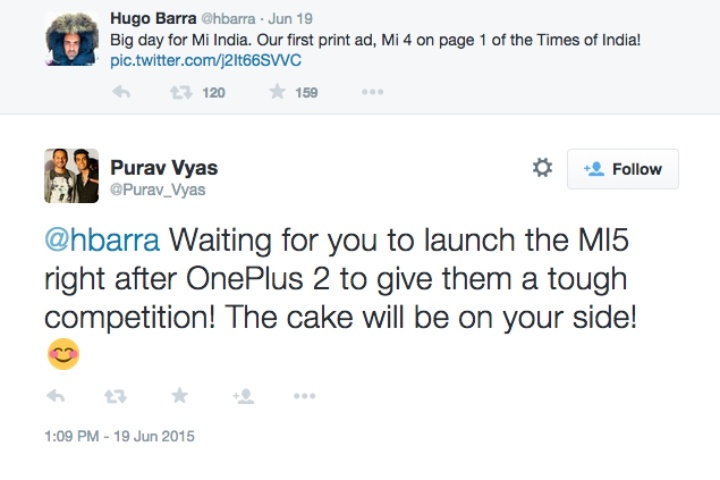This screenshot has width=720, height=480.
Task: Open the 1:09 PM - 19 Jun 2015 timestamp
Action: click(x=119, y=436)
